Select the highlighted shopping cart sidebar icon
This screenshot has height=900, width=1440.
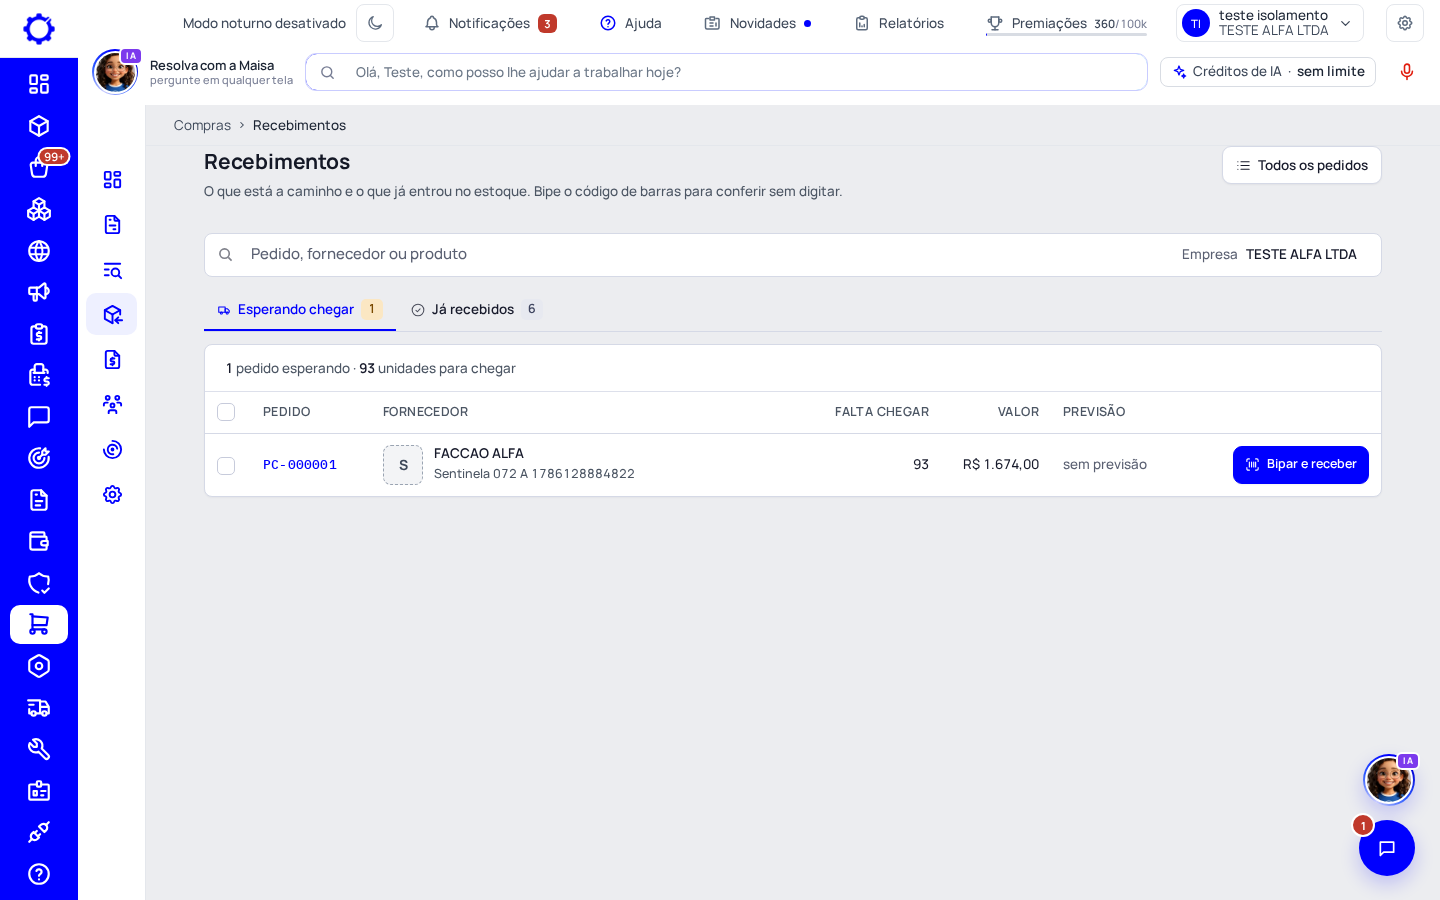point(39,624)
